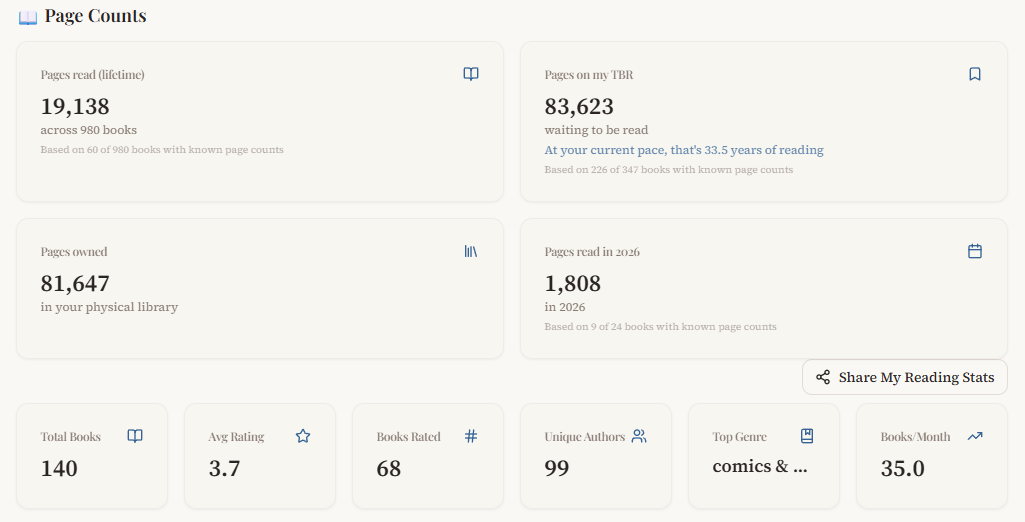Viewport: 1025px width, 522px height.
Task: Click the star icon in Avg Rating card
Action: (303, 436)
